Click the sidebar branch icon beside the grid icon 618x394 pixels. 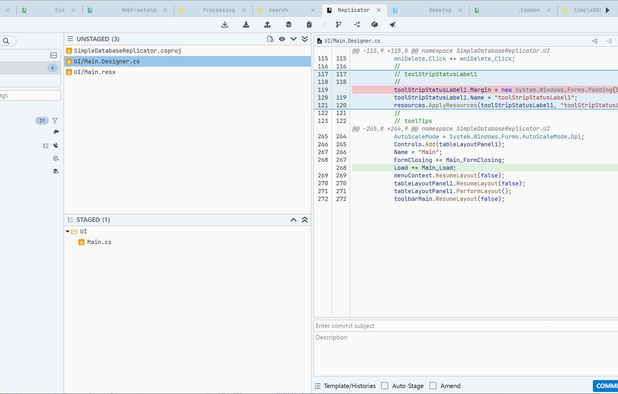56,146
